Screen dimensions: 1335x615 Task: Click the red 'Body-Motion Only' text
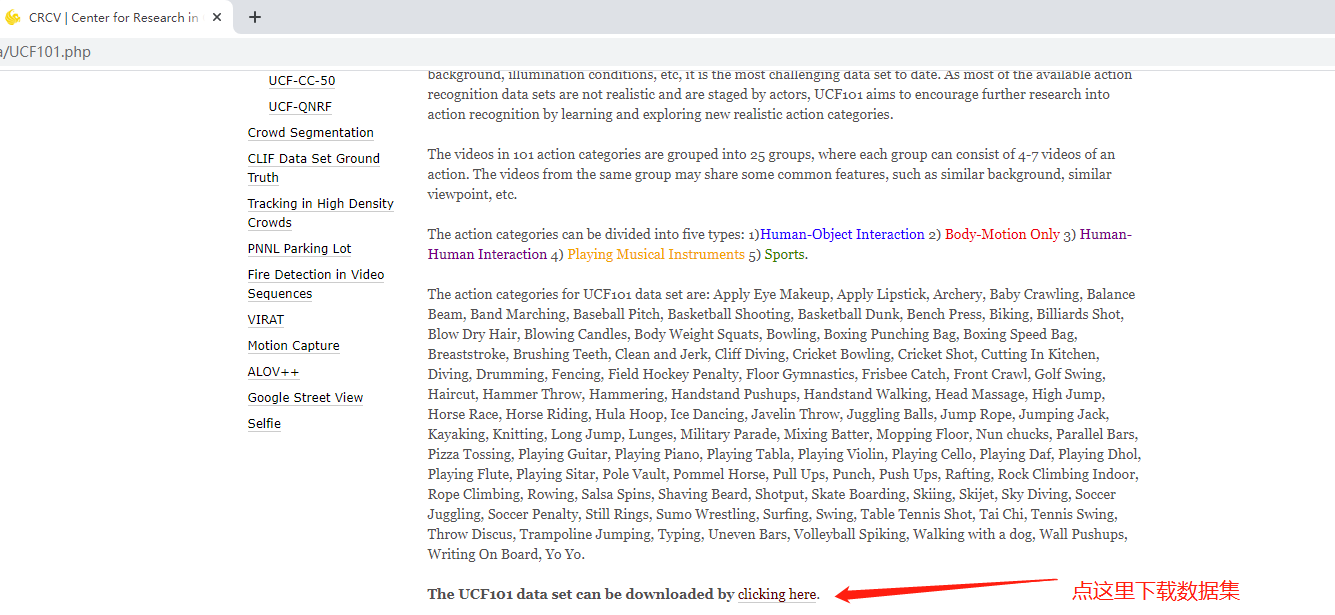click(1002, 234)
